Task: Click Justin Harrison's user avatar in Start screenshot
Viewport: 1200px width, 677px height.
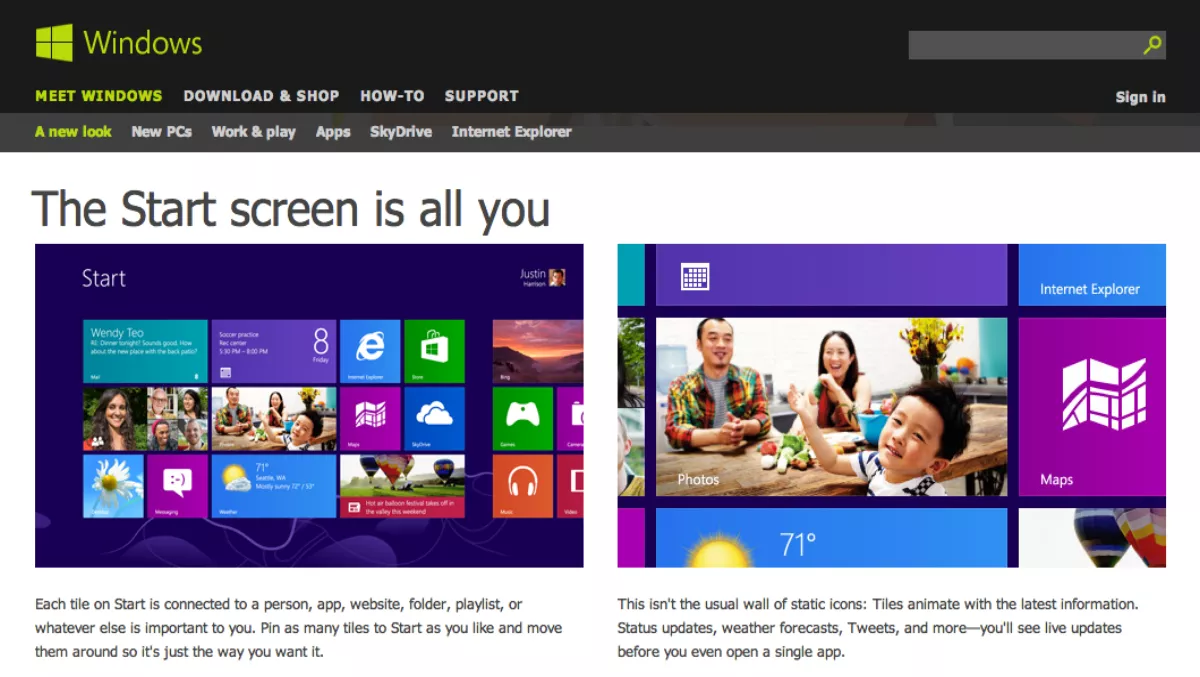Action: coord(557,277)
